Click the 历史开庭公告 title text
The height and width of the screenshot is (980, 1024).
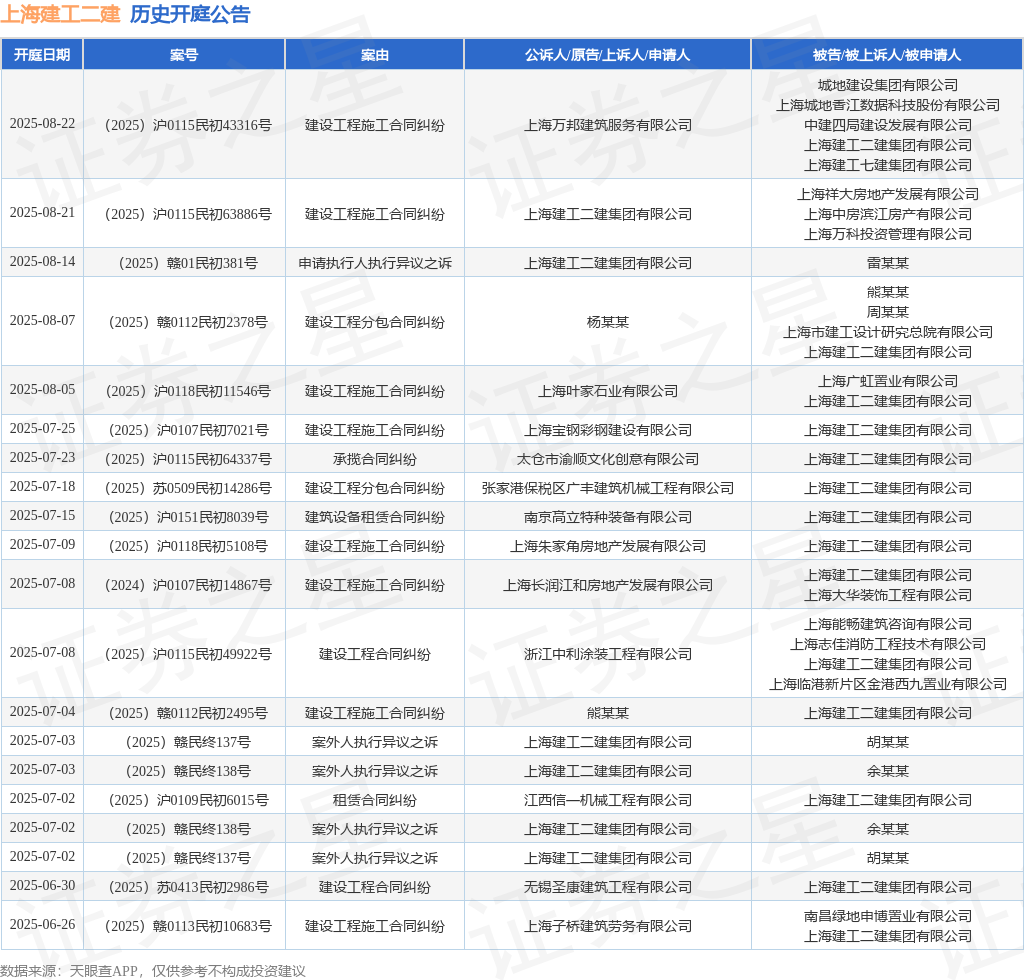pyautogui.click(x=190, y=14)
